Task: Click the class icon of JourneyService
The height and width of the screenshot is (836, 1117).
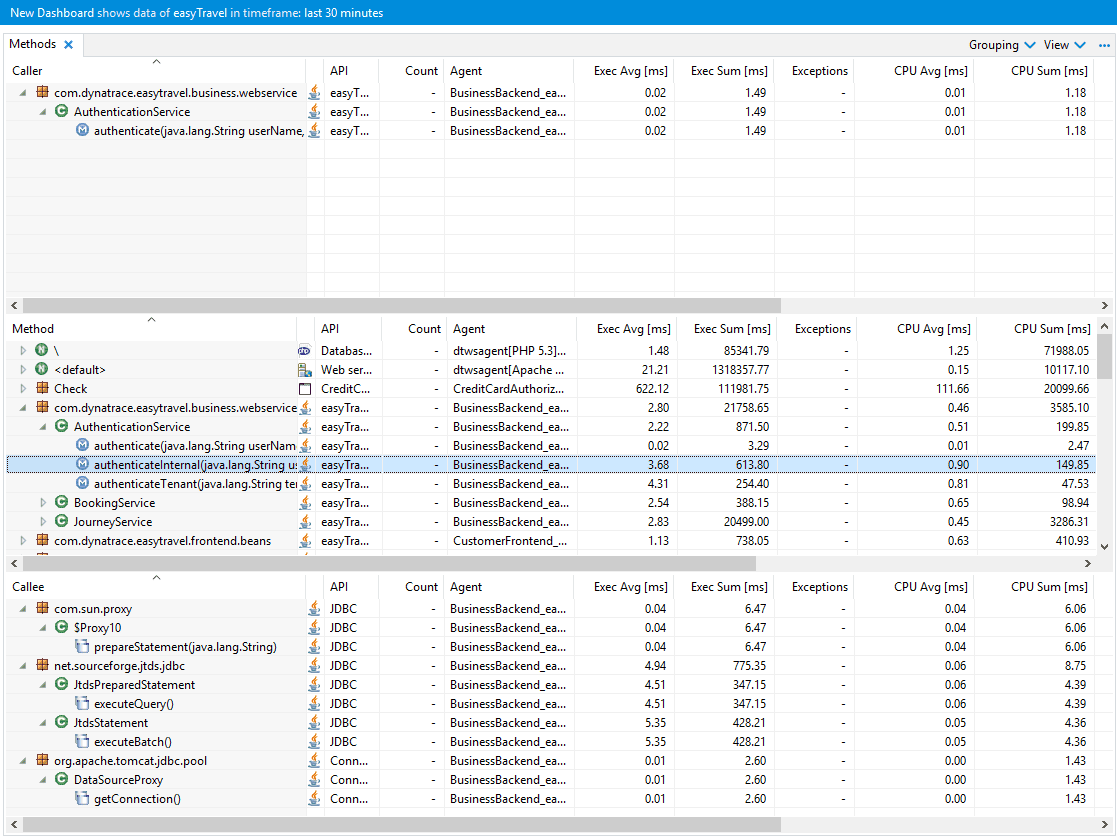Action: [62, 521]
